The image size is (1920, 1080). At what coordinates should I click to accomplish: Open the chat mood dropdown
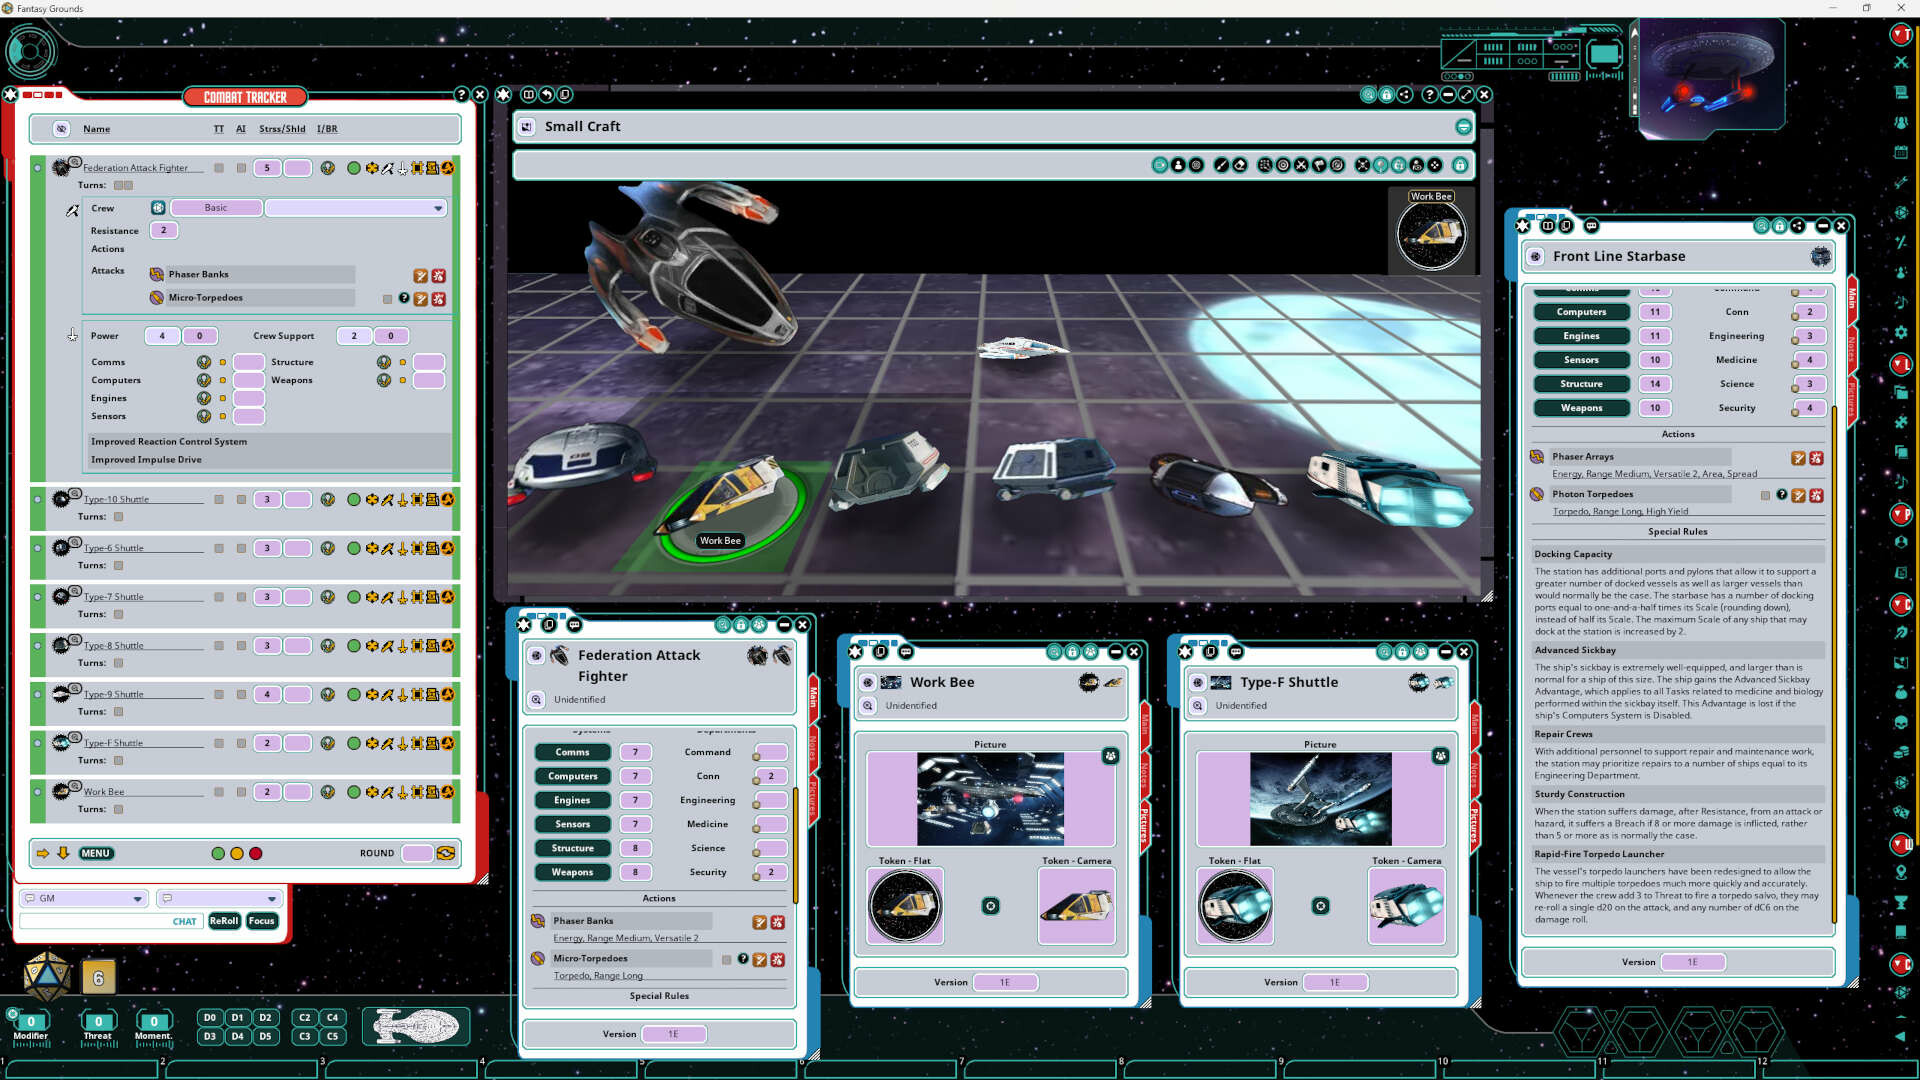tap(271, 899)
